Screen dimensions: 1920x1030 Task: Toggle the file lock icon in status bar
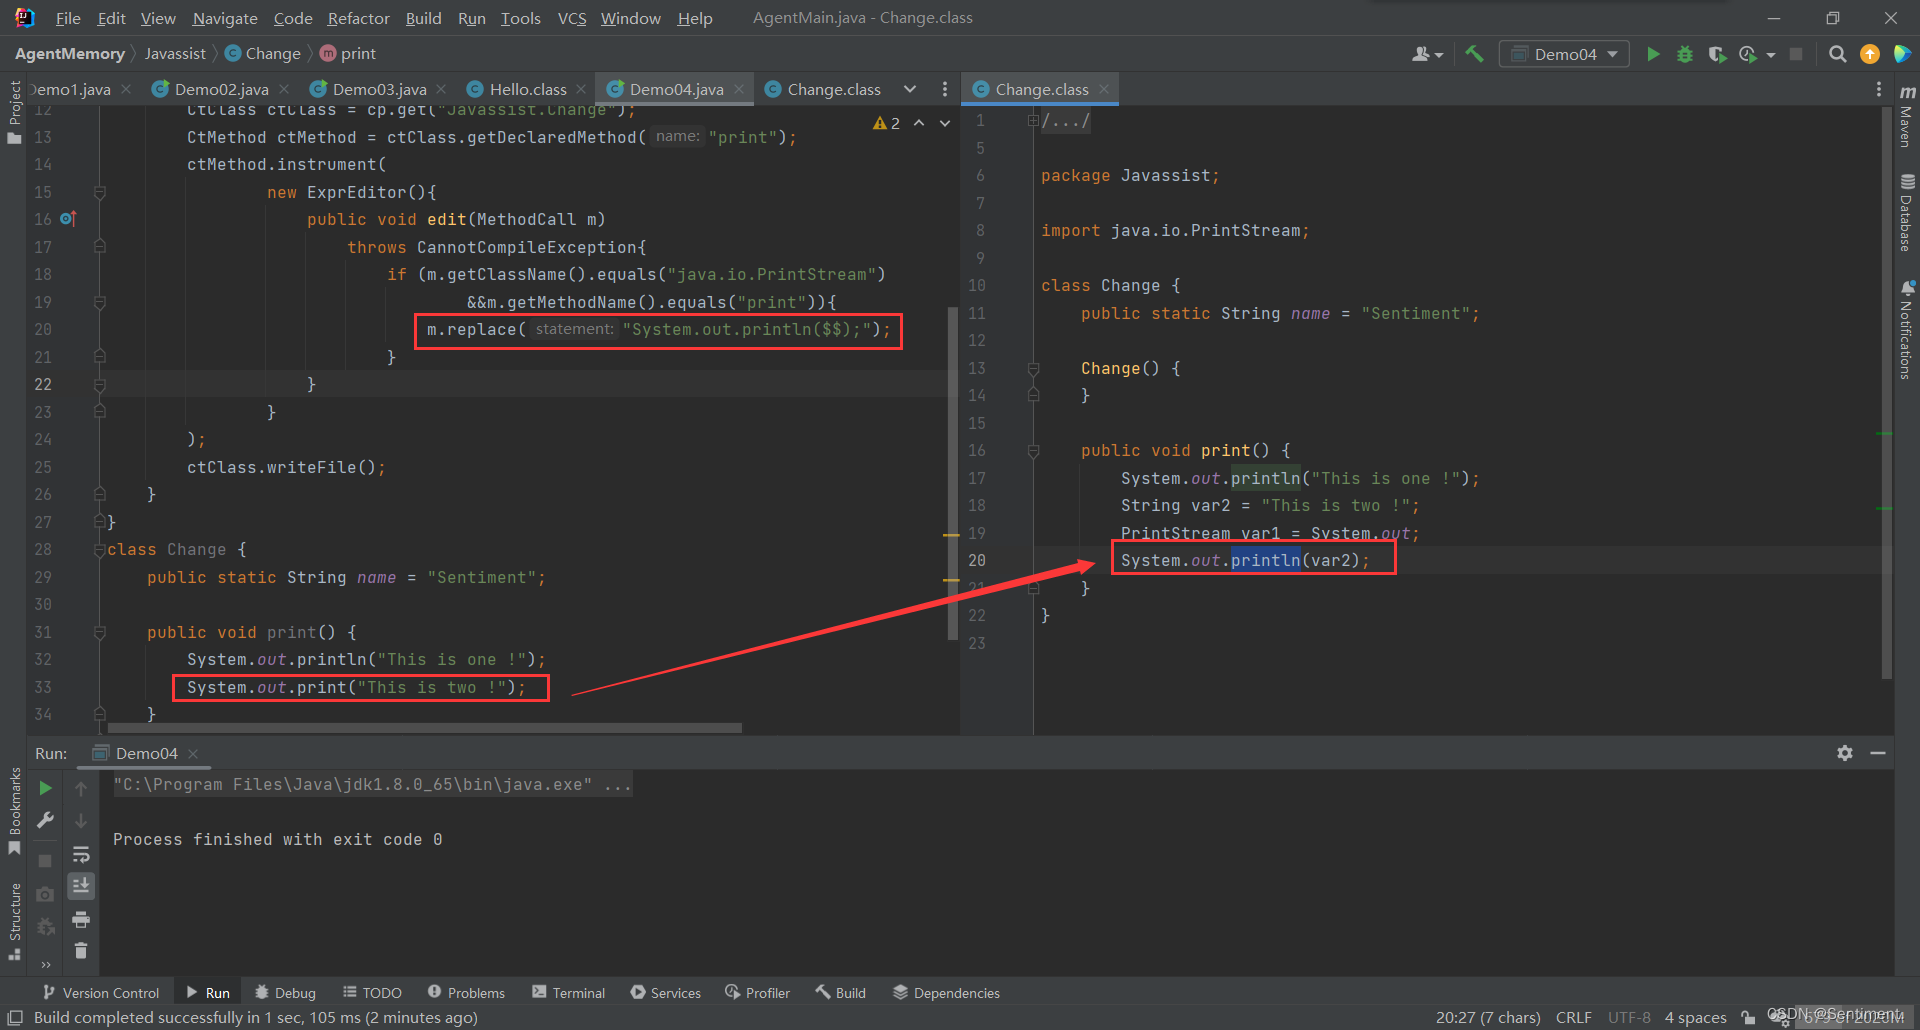tap(1746, 1017)
